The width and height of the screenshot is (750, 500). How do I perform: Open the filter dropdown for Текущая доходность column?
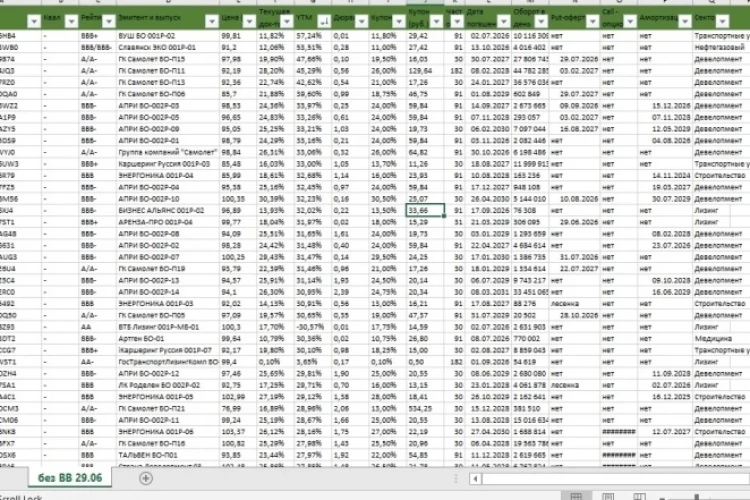click(287, 22)
